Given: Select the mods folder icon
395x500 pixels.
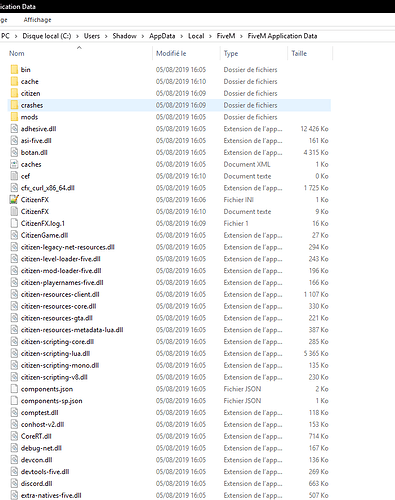Looking at the screenshot, I should click(14, 117).
